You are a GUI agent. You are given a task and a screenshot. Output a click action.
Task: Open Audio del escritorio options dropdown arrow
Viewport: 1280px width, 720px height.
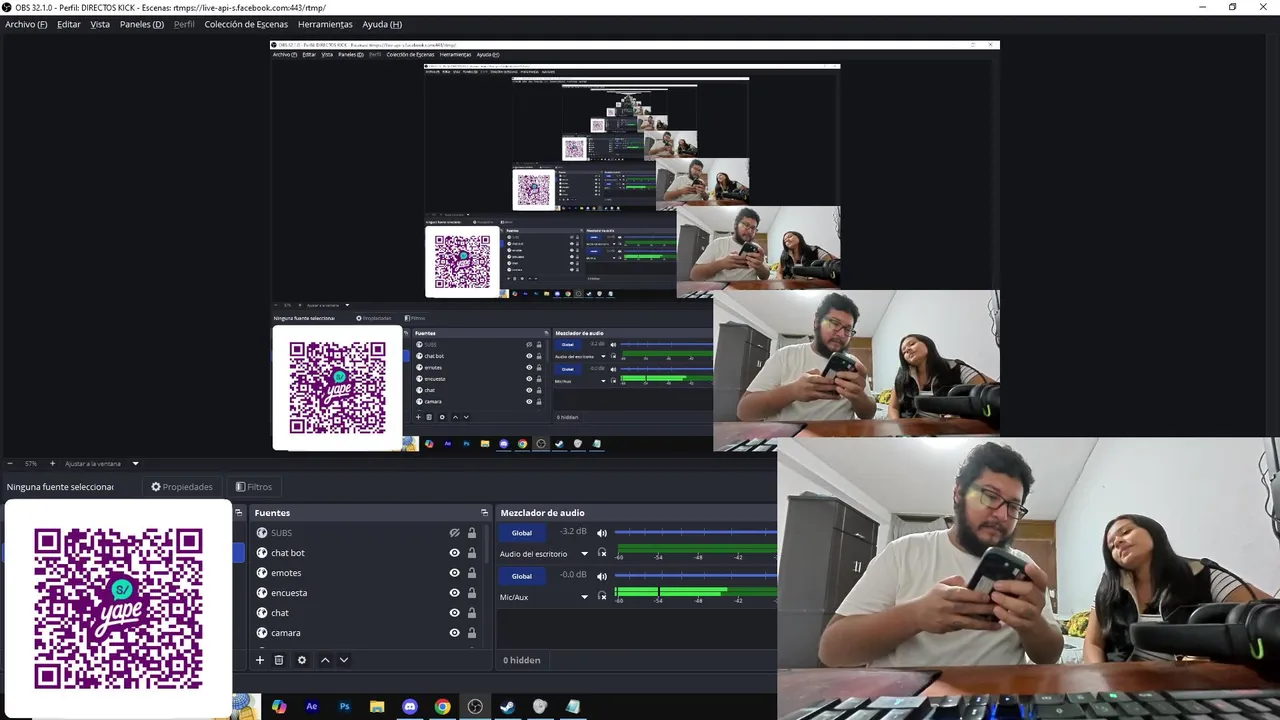[585, 554]
